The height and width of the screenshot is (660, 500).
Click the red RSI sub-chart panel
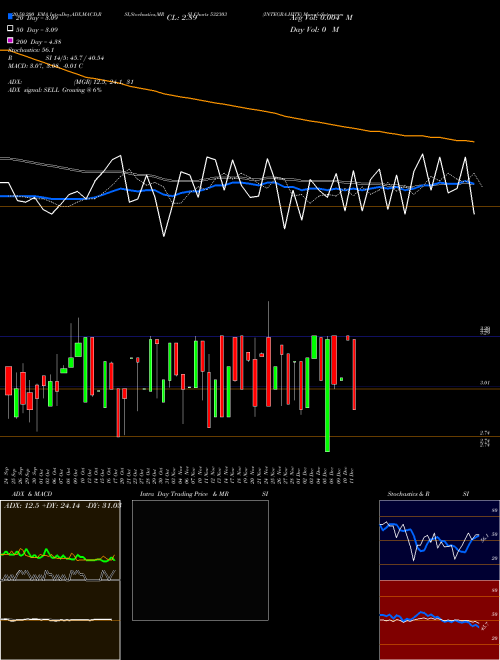[x=439, y=620]
